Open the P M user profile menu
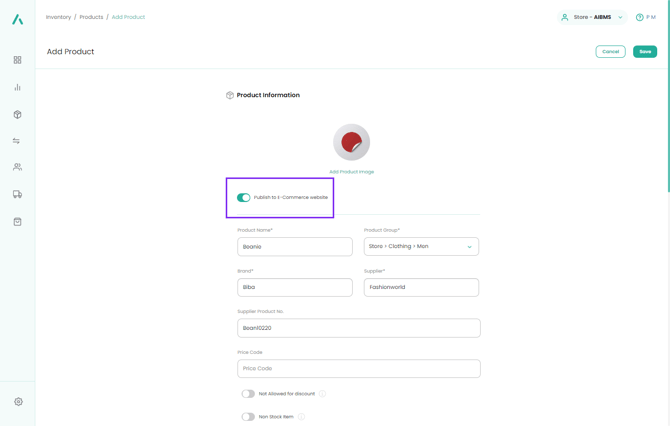Viewport: 670px width, 426px height. [646, 17]
